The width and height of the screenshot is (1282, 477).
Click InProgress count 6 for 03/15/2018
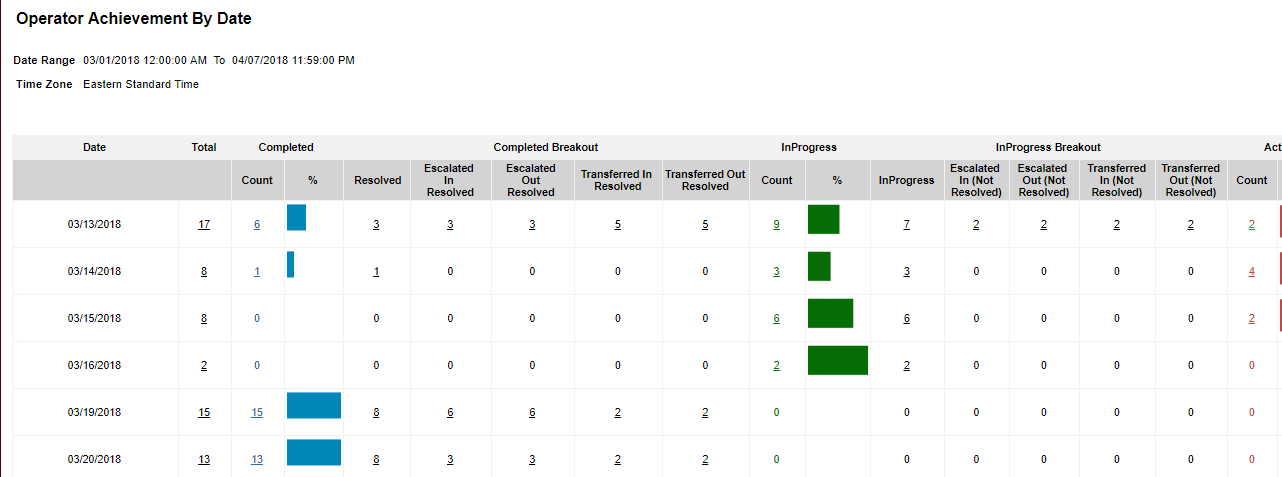point(776,318)
